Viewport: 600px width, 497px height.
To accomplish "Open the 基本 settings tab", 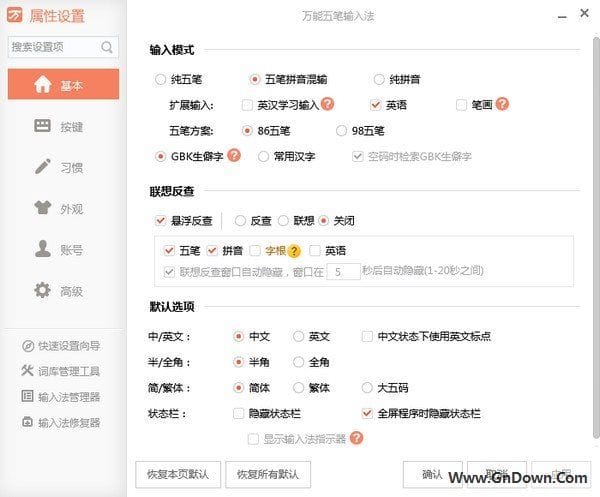I will [x=64, y=84].
